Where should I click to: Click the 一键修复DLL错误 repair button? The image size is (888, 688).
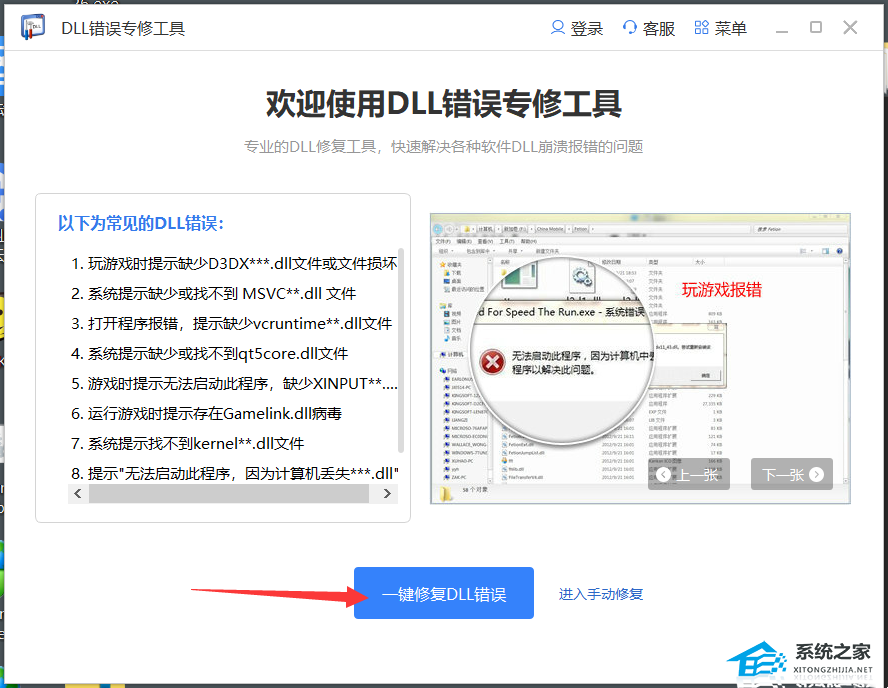(x=443, y=593)
